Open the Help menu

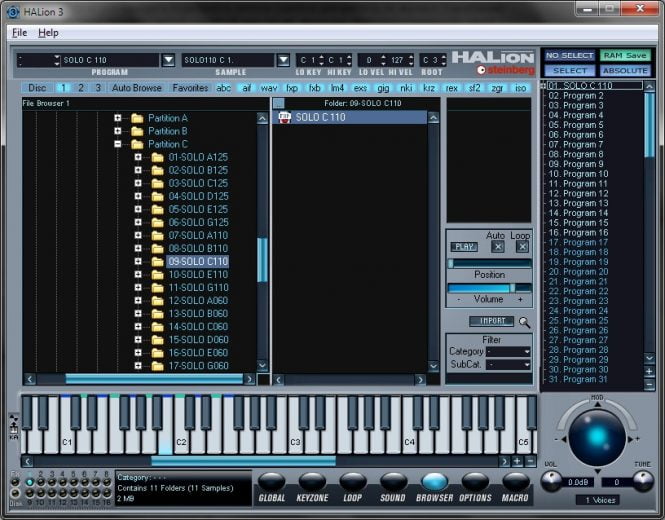(x=48, y=33)
